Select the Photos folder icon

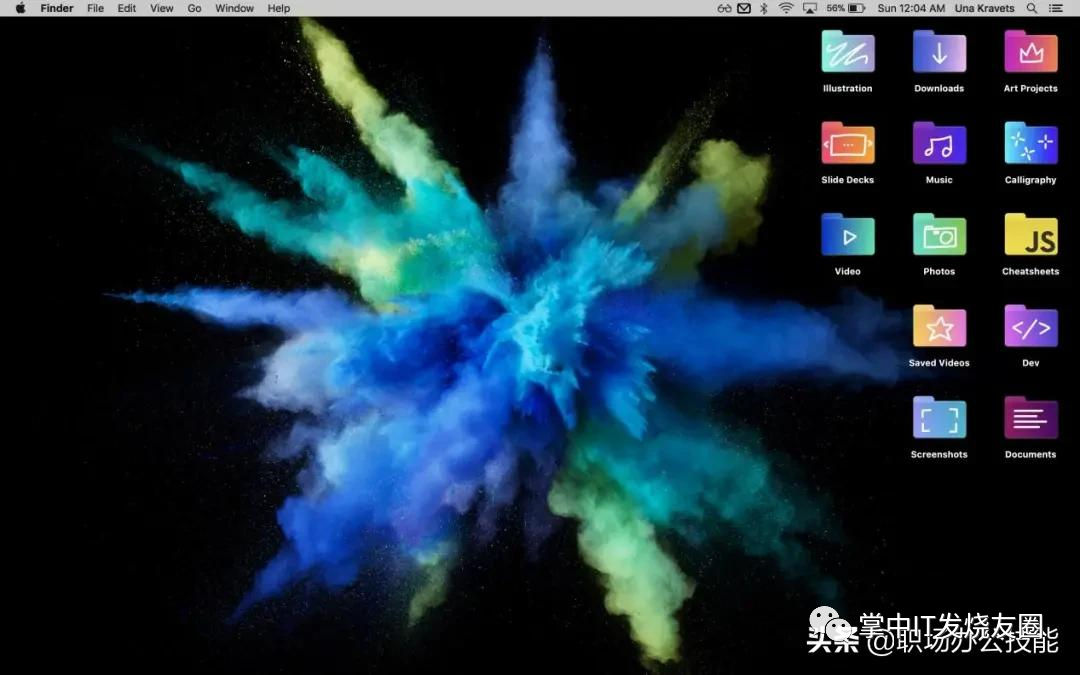pyautogui.click(x=939, y=236)
